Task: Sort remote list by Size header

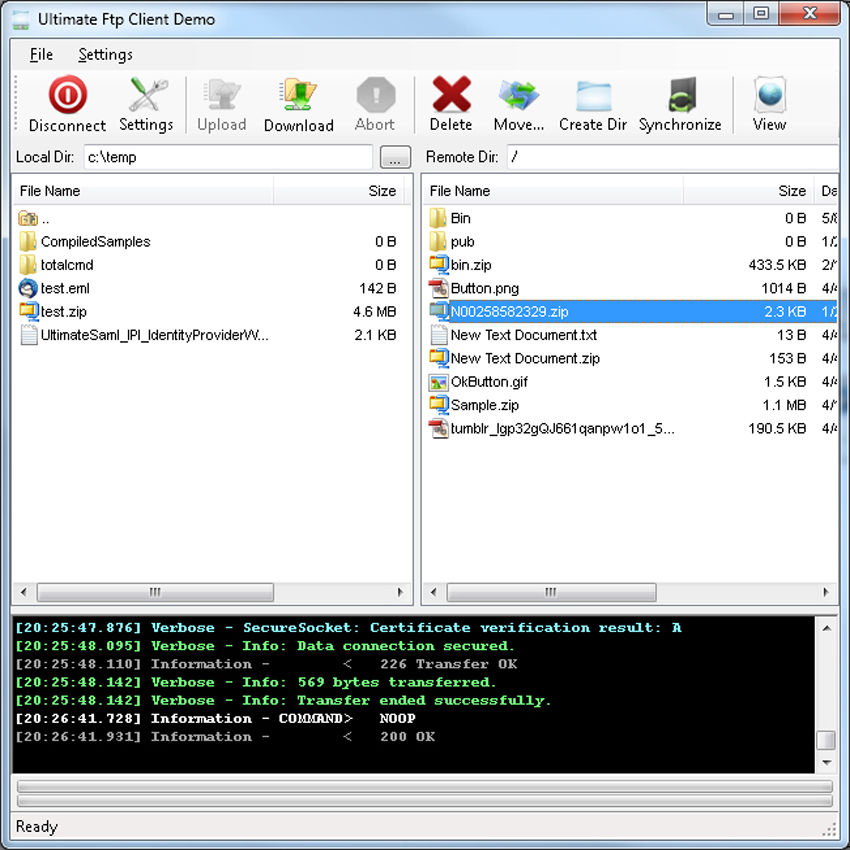Action: [x=749, y=191]
